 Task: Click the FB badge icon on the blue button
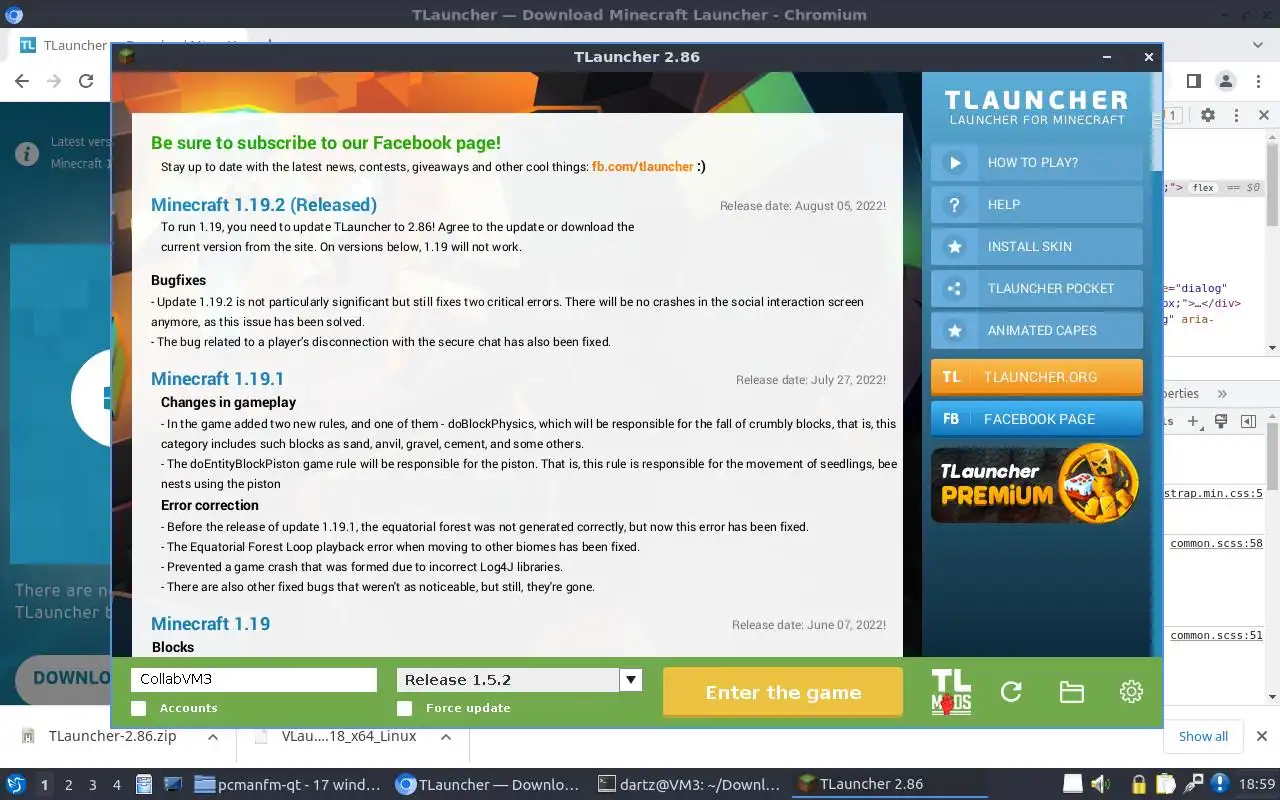[x=951, y=419]
